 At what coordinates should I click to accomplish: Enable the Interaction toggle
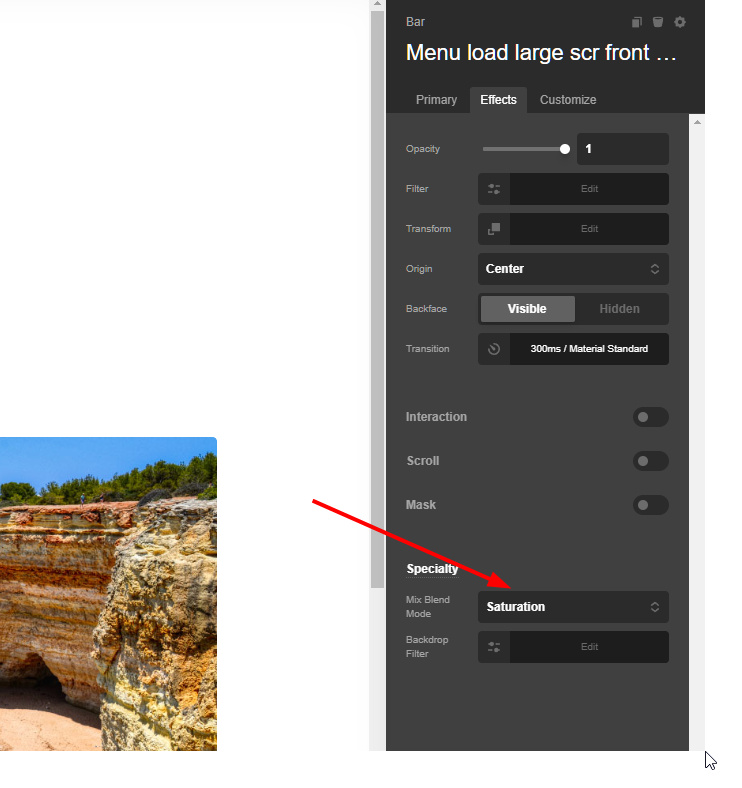point(650,417)
